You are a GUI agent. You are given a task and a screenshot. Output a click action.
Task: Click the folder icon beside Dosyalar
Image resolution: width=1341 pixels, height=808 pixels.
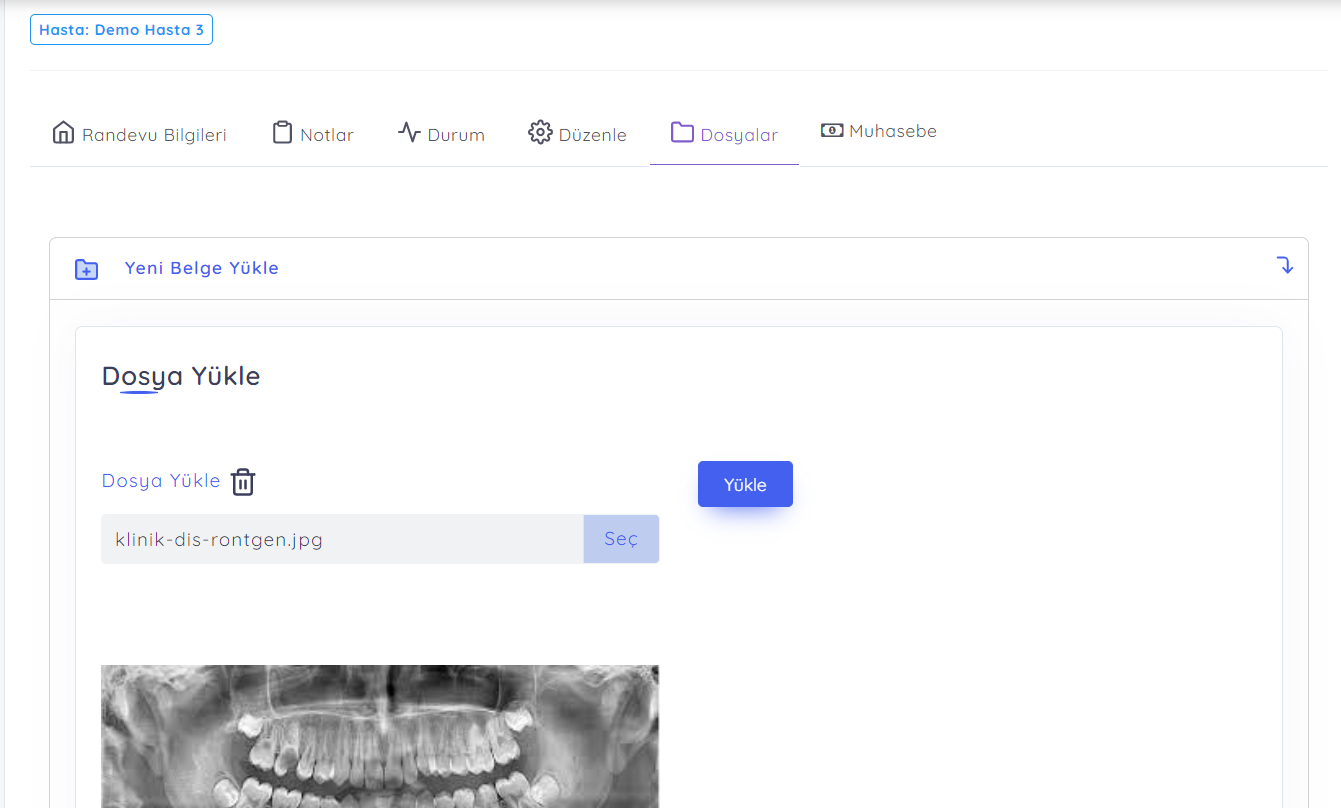click(x=682, y=133)
